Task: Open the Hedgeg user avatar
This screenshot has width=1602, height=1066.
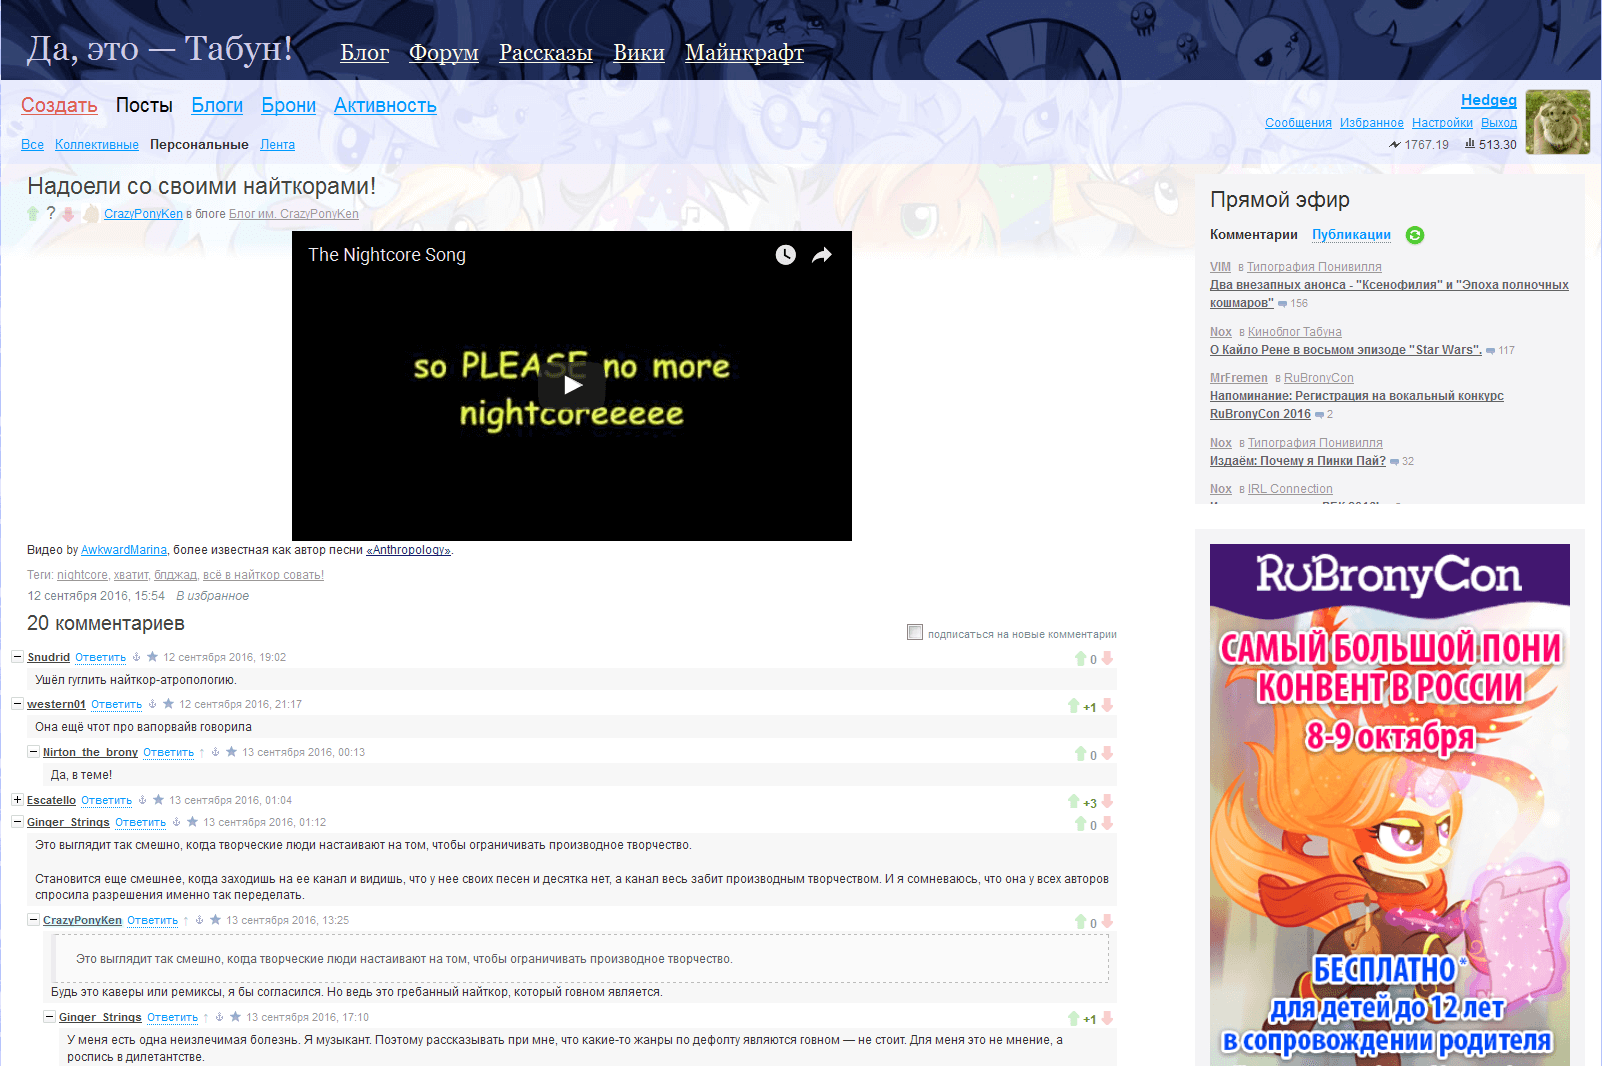Action: [1557, 122]
